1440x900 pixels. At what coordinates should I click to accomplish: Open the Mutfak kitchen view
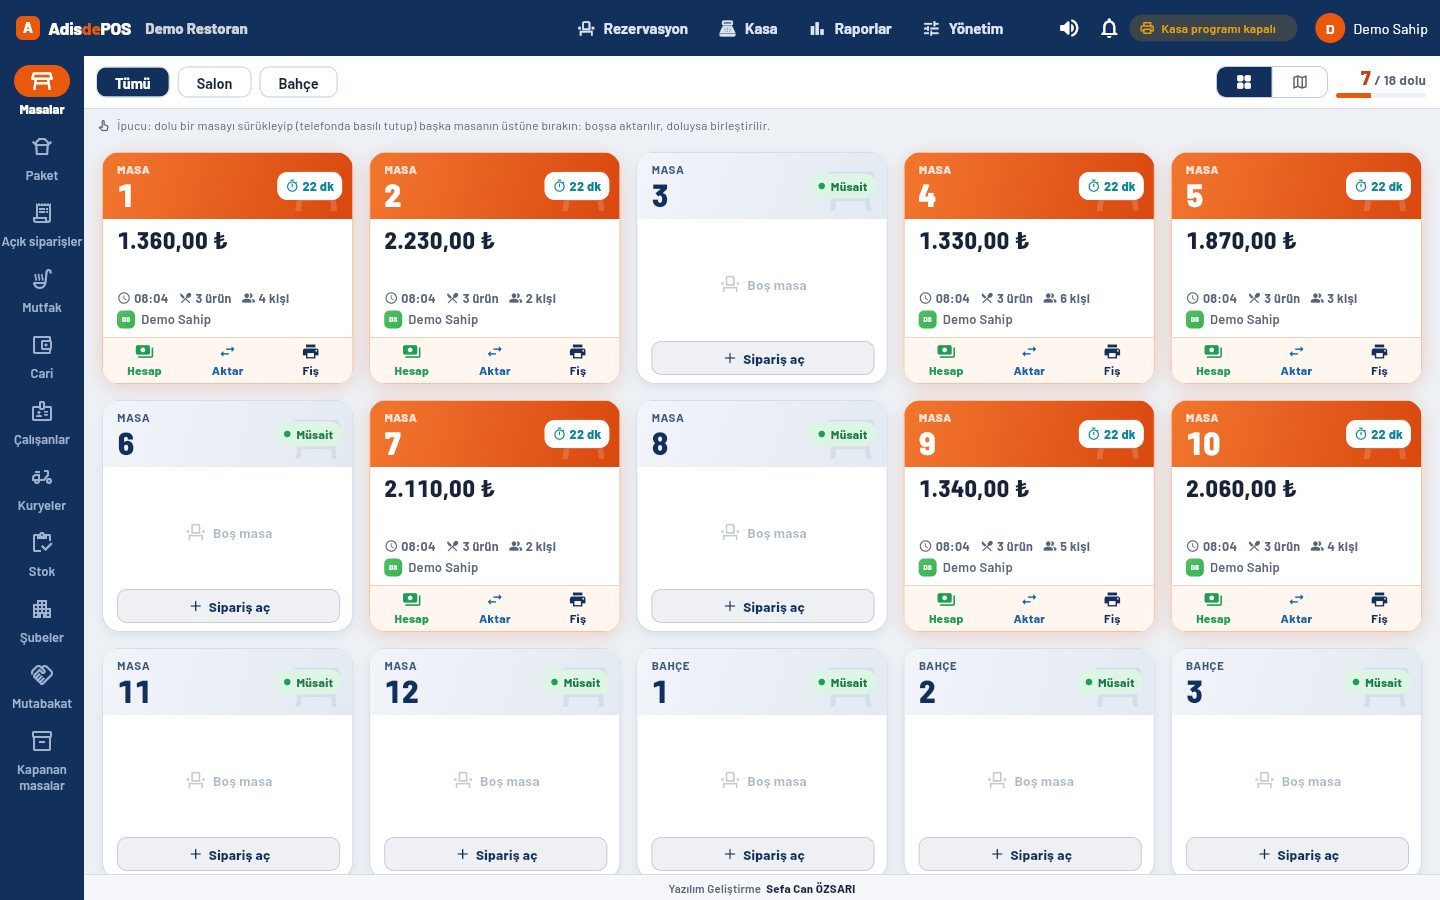42,291
